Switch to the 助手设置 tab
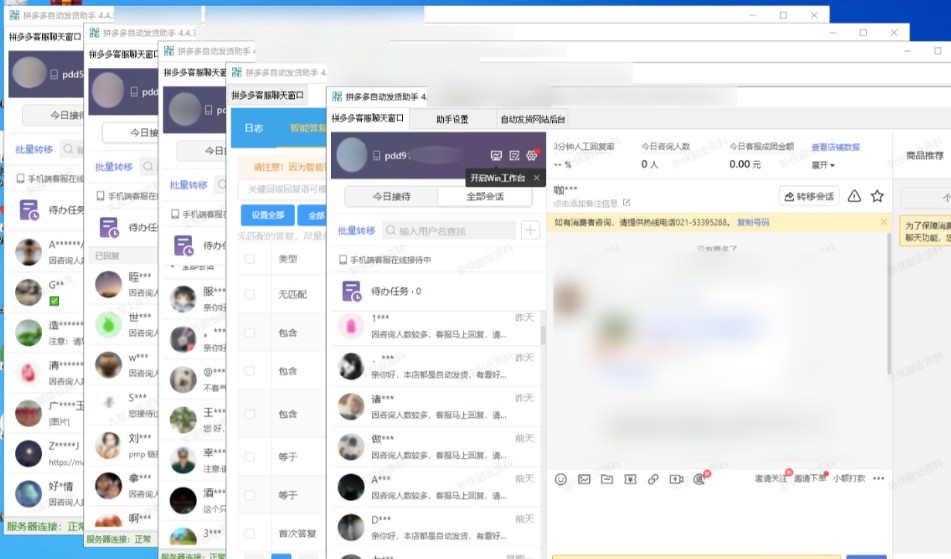Image resolution: width=951 pixels, height=559 pixels. pyautogui.click(x=452, y=119)
